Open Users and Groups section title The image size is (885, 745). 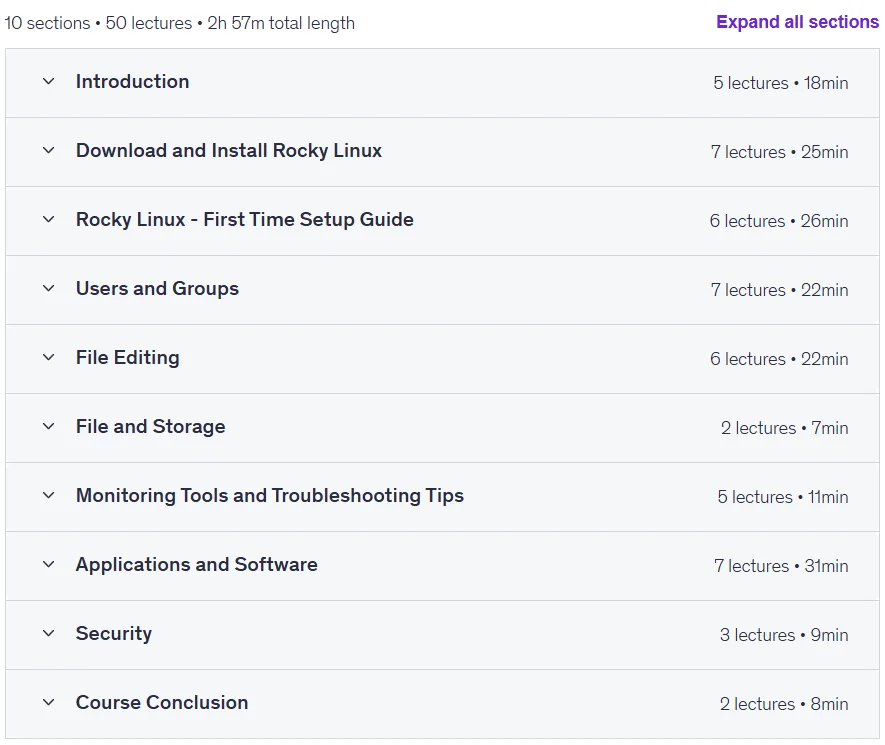point(157,288)
